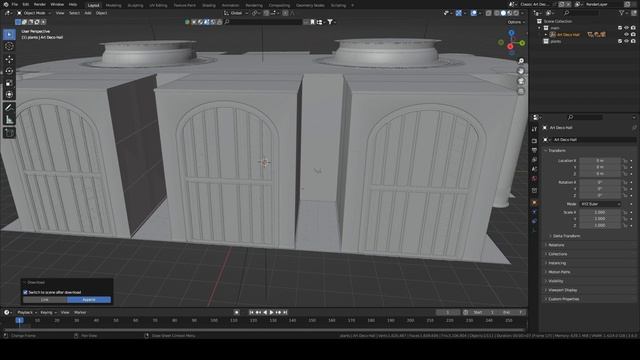
Task: Switch to solid viewport shading mode
Action: (x=503, y=13)
